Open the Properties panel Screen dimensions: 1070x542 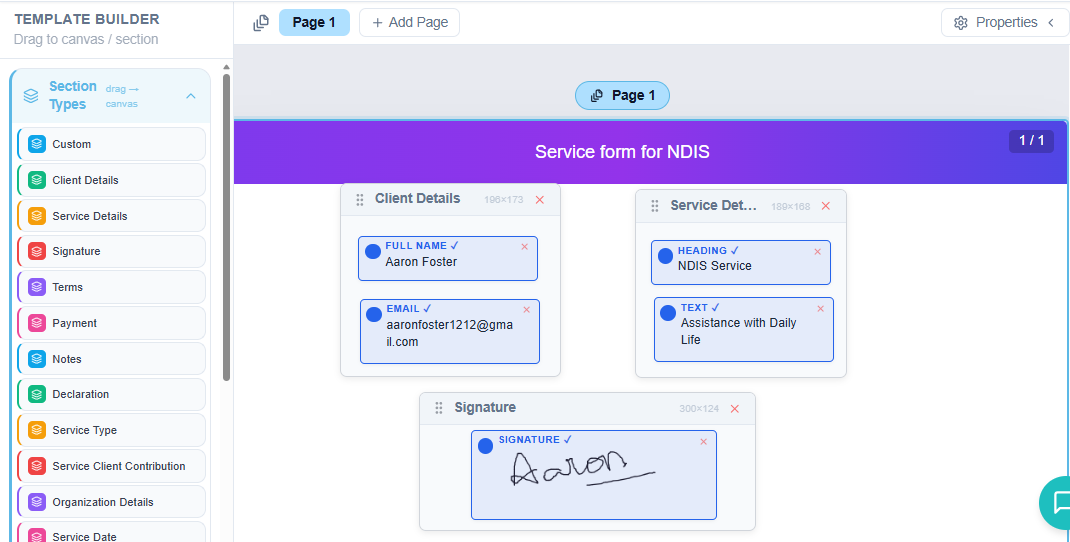(1005, 23)
